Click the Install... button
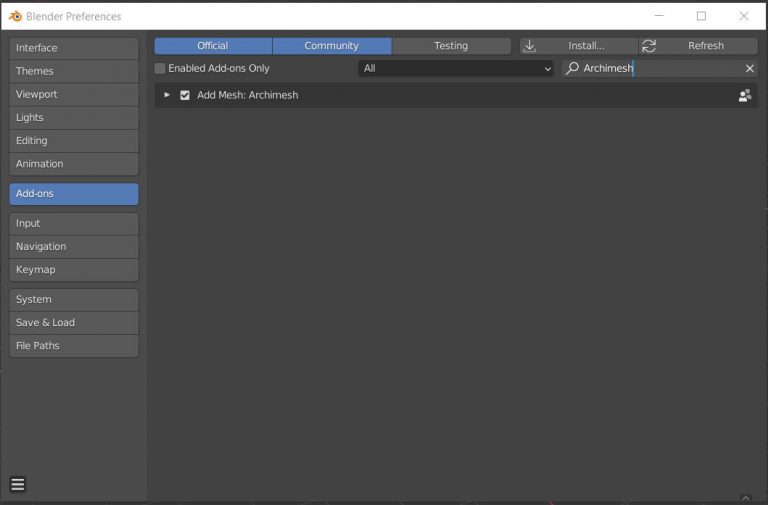Viewport: 768px width, 505px height. pos(579,46)
